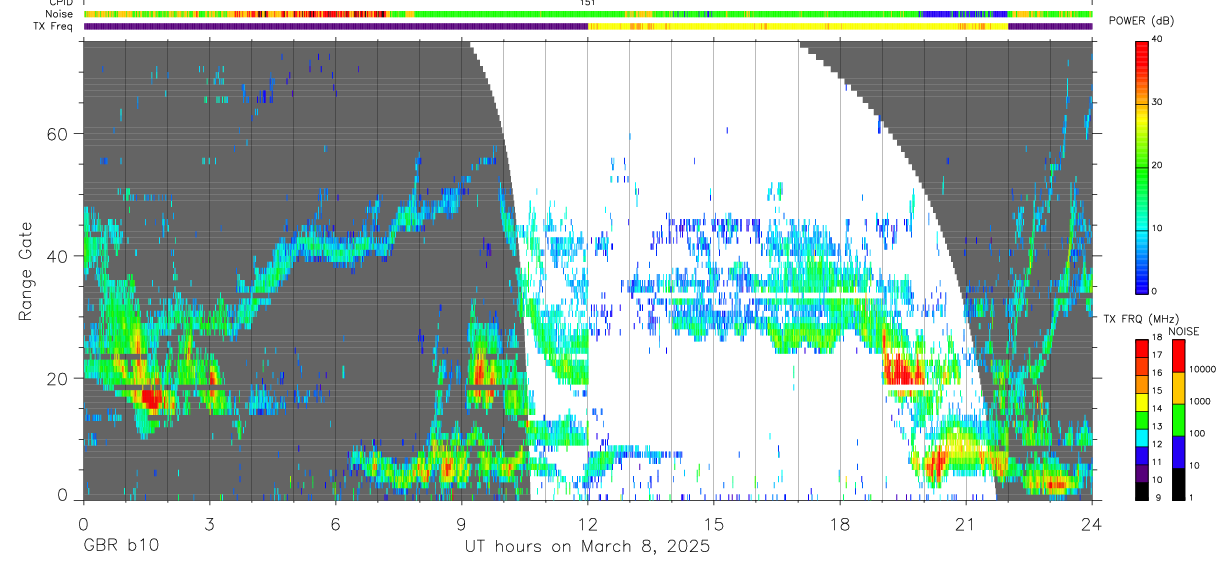Image resolution: width=1228 pixels, height=567 pixels.
Task: Click the 0 tick on the power colorbar
Action: pyautogui.click(x=1155, y=291)
